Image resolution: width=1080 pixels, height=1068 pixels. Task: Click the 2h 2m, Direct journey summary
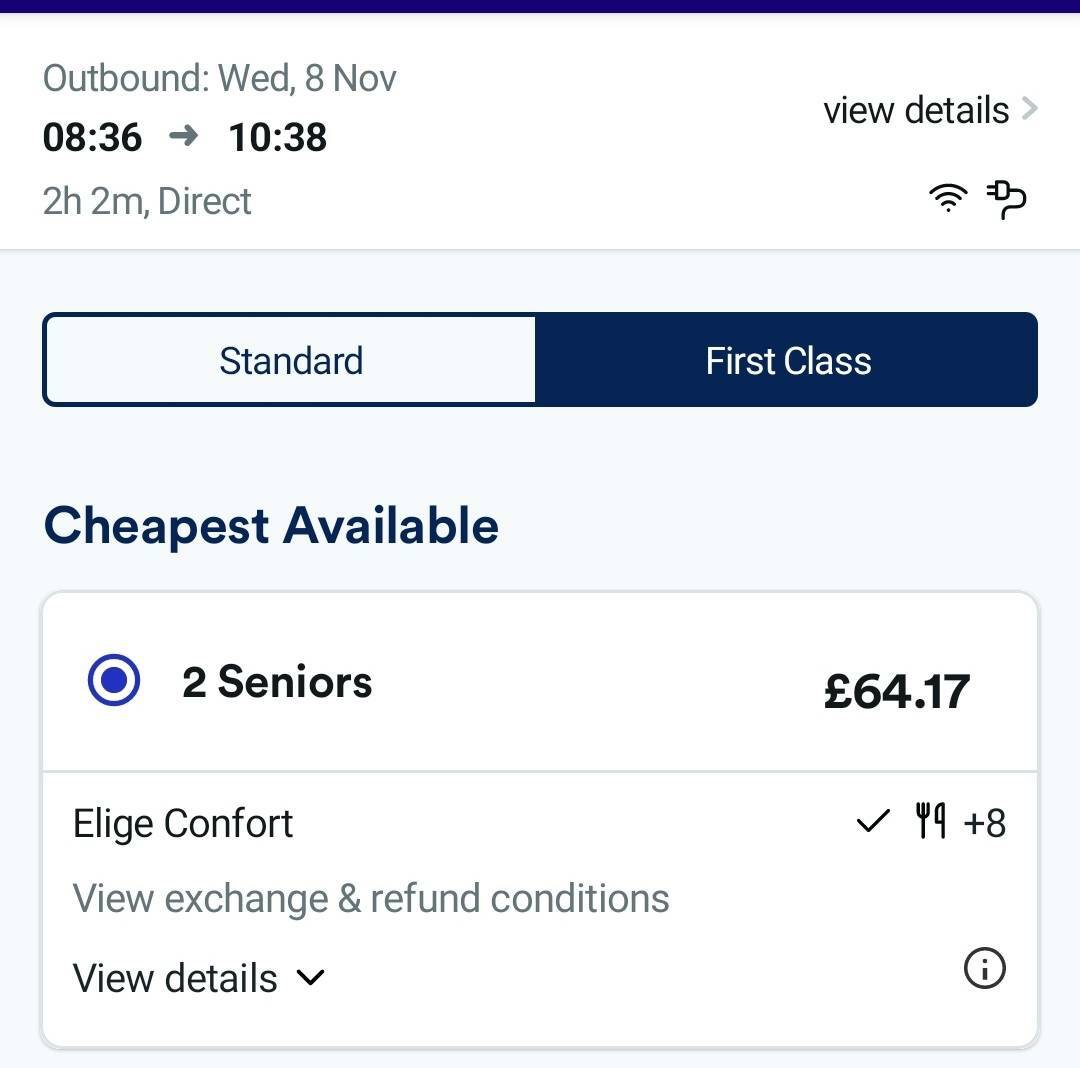(x=147, y=201)
